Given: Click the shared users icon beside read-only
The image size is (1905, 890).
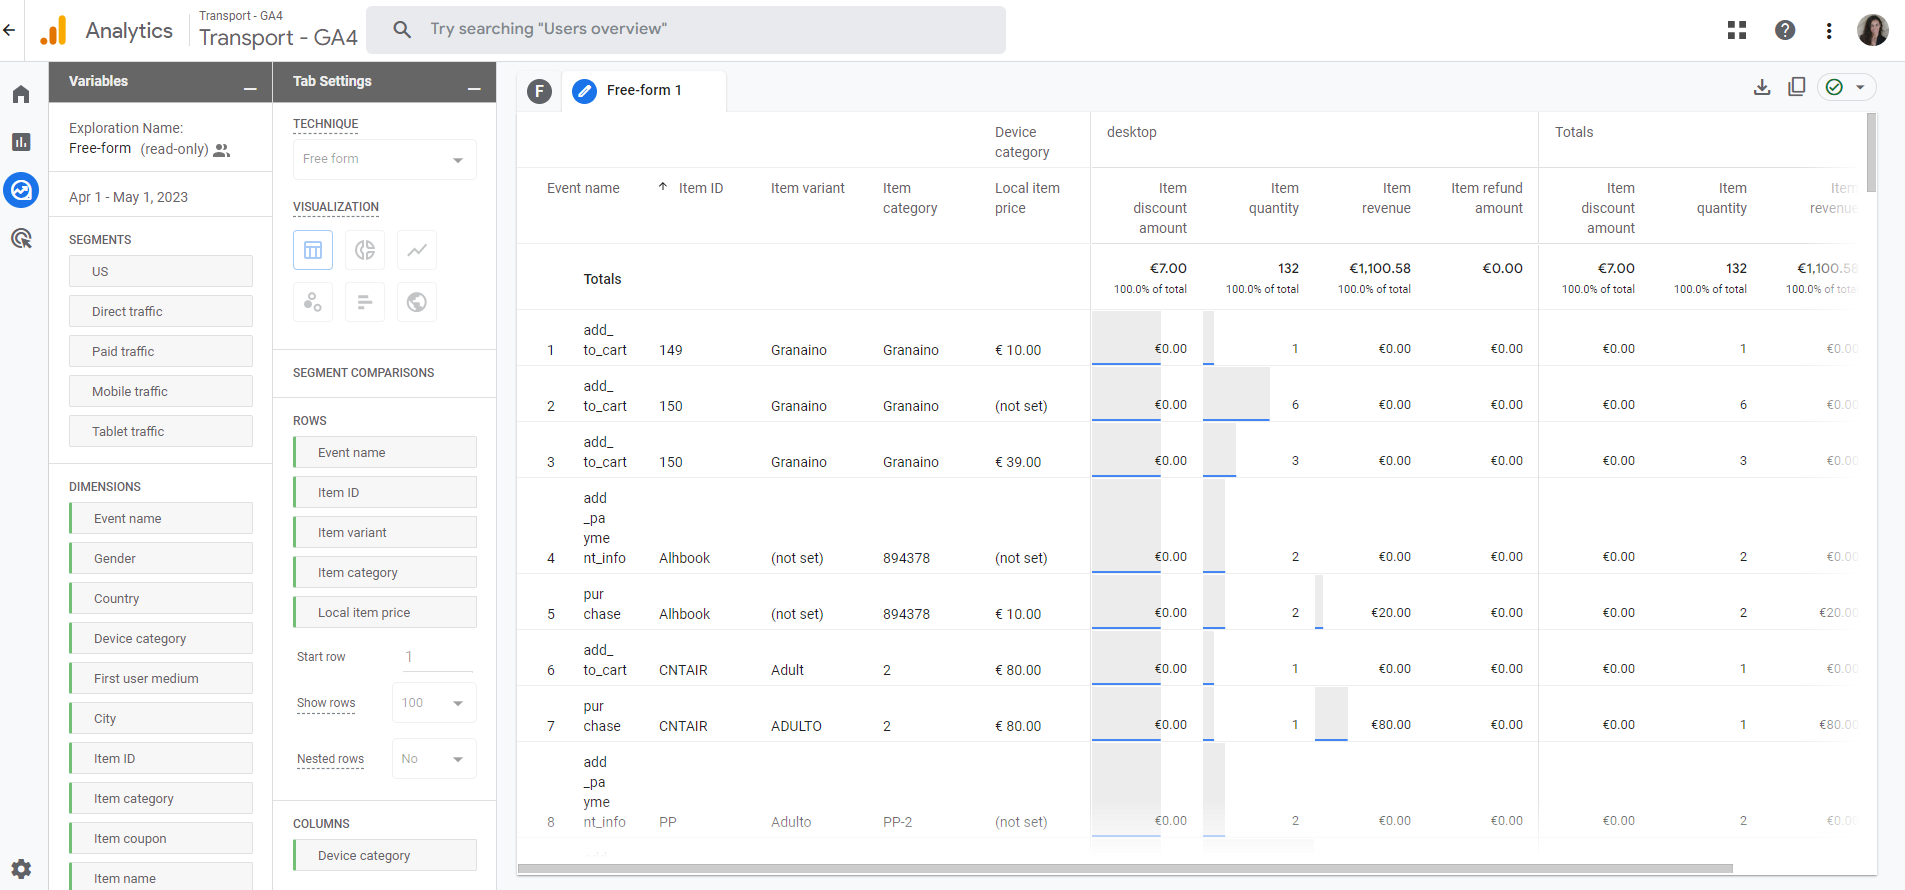Looking at the screenshot, I should (222, 150).
